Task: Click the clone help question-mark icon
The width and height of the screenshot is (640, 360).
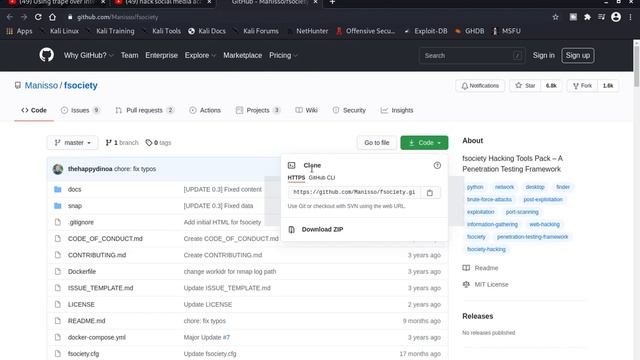Action: point(437,165)
